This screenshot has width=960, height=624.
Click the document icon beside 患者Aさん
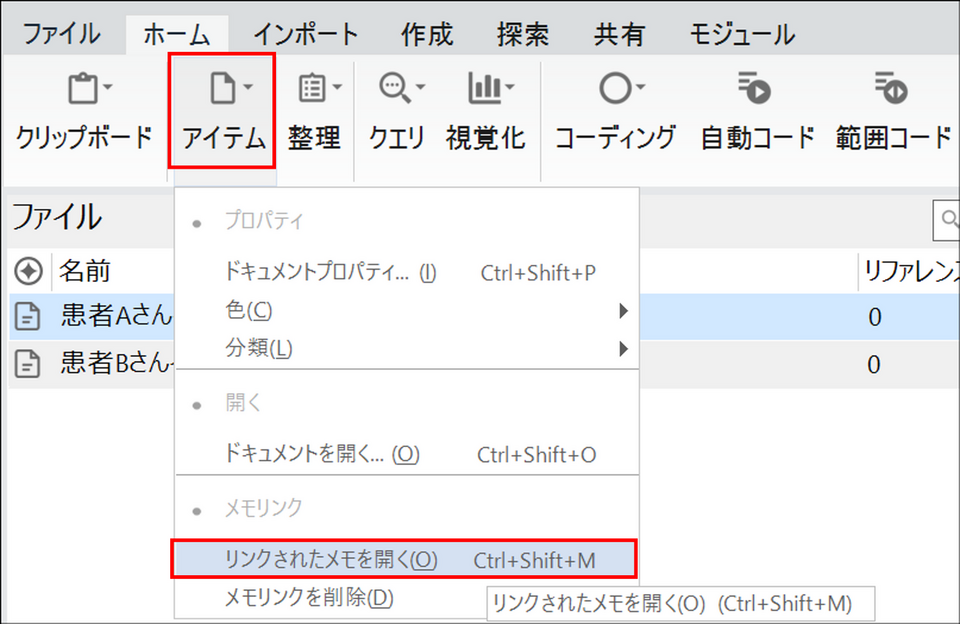[x=30, y=317]
